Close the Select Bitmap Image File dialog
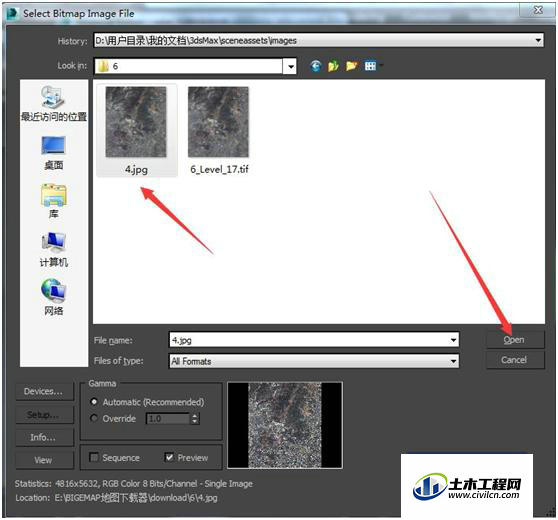Image resolution: width=558 pixels, height=520 pixels. (538, 10)
